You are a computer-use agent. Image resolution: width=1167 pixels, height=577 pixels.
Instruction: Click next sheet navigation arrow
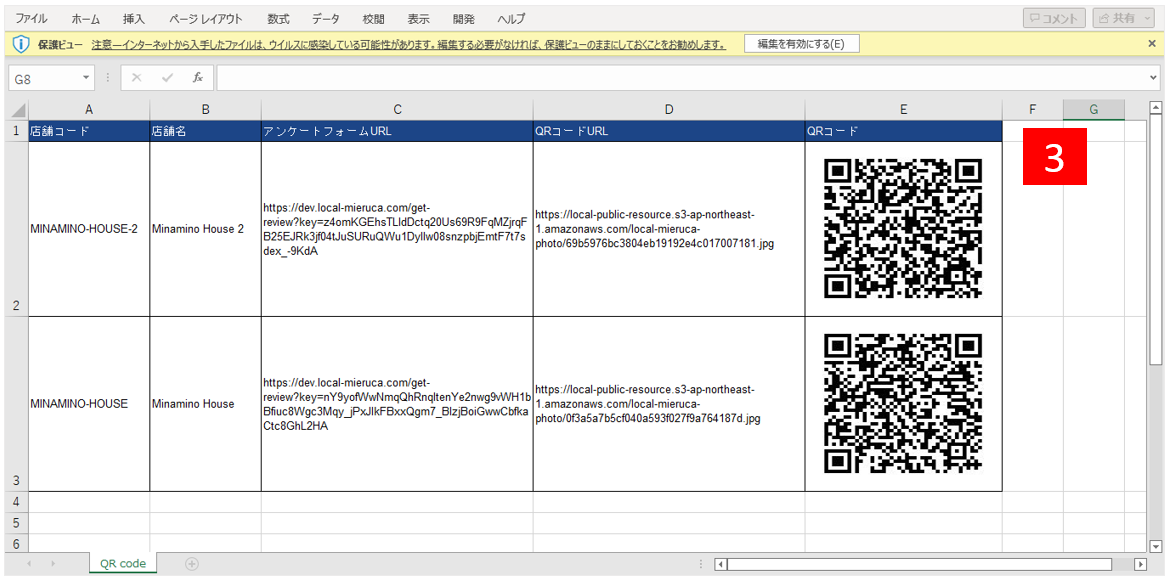pos(53,564)
